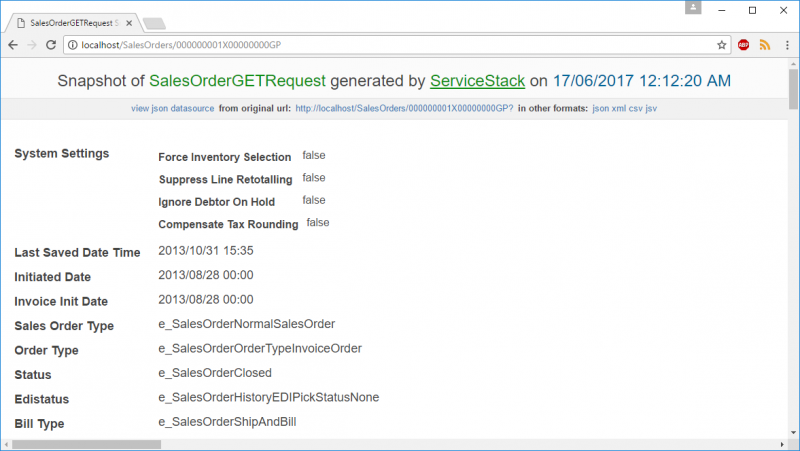This screenshot has height=451, width=800.
Task: Click the Chrome user profile icon
Action: click(693, 8)
